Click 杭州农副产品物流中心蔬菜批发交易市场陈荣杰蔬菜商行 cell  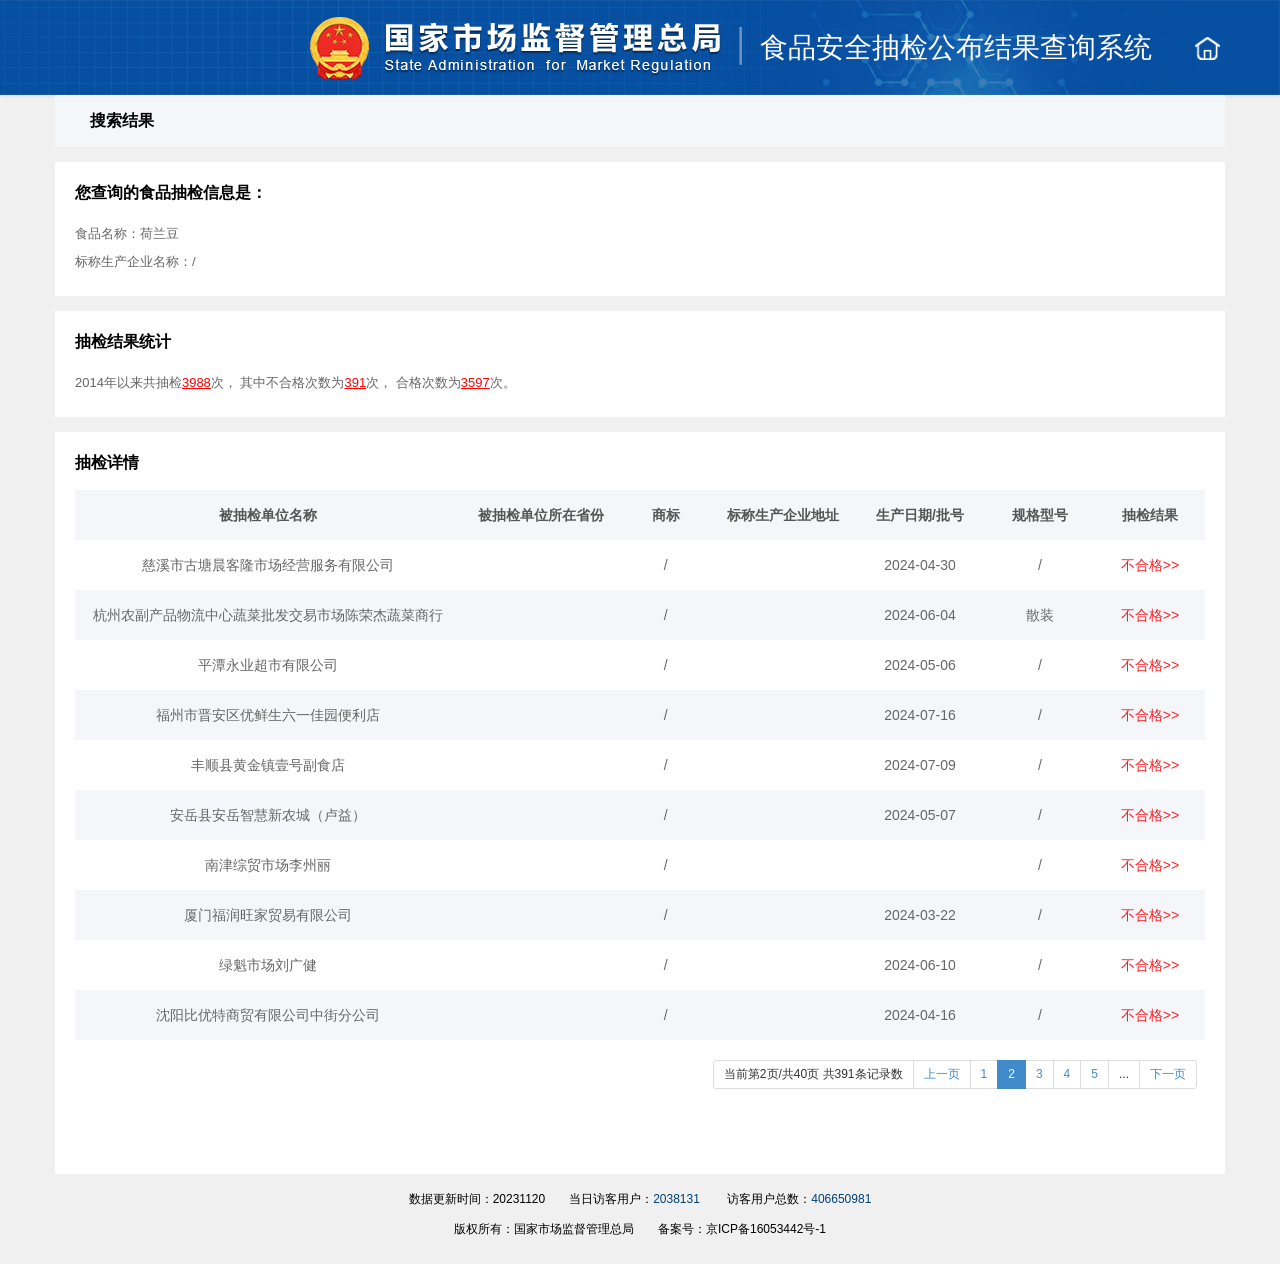click(268, 615)
